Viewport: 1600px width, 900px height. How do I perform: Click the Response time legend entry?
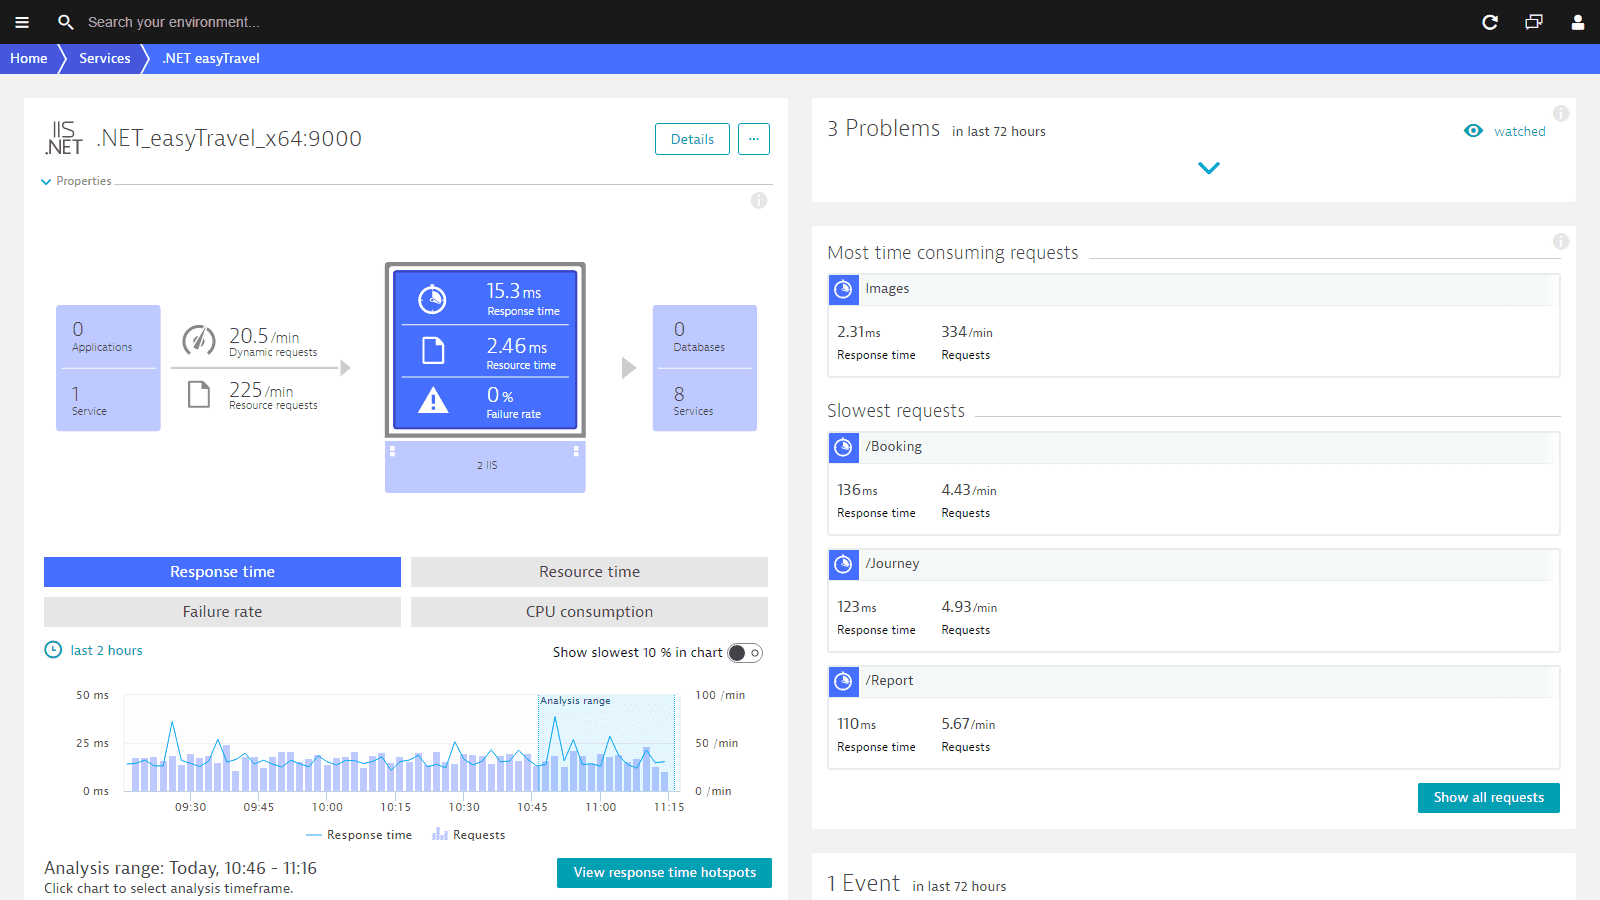pyautogui.click(x=359, y=835)
